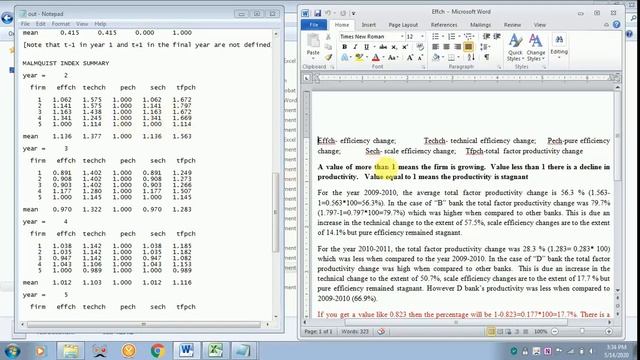The height and width of the screenshot is (360, 640).
Task: Open Line Spacing dropdown in Paragraph group
Action: 484,47
